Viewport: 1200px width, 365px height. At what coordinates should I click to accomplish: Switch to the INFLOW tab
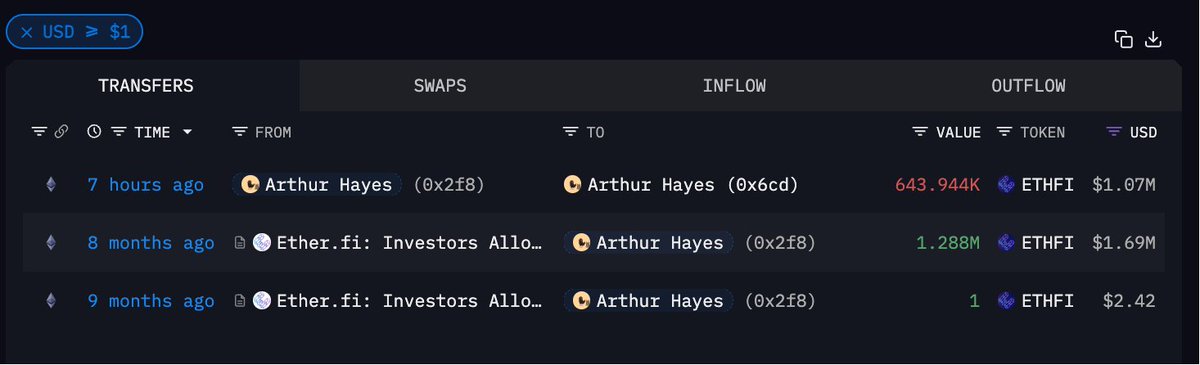[x=734, y=86]
